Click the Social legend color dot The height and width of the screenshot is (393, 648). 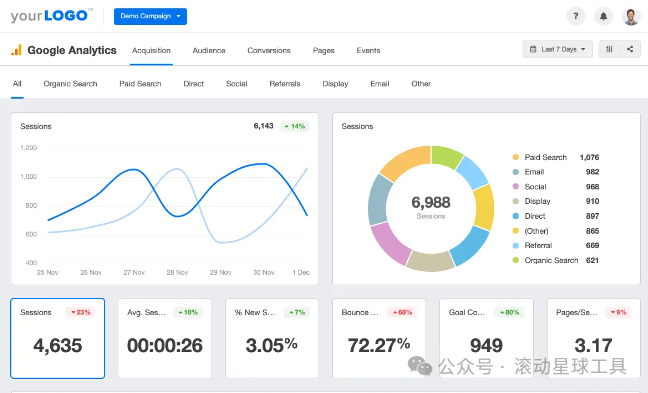(x=515, y=186)
